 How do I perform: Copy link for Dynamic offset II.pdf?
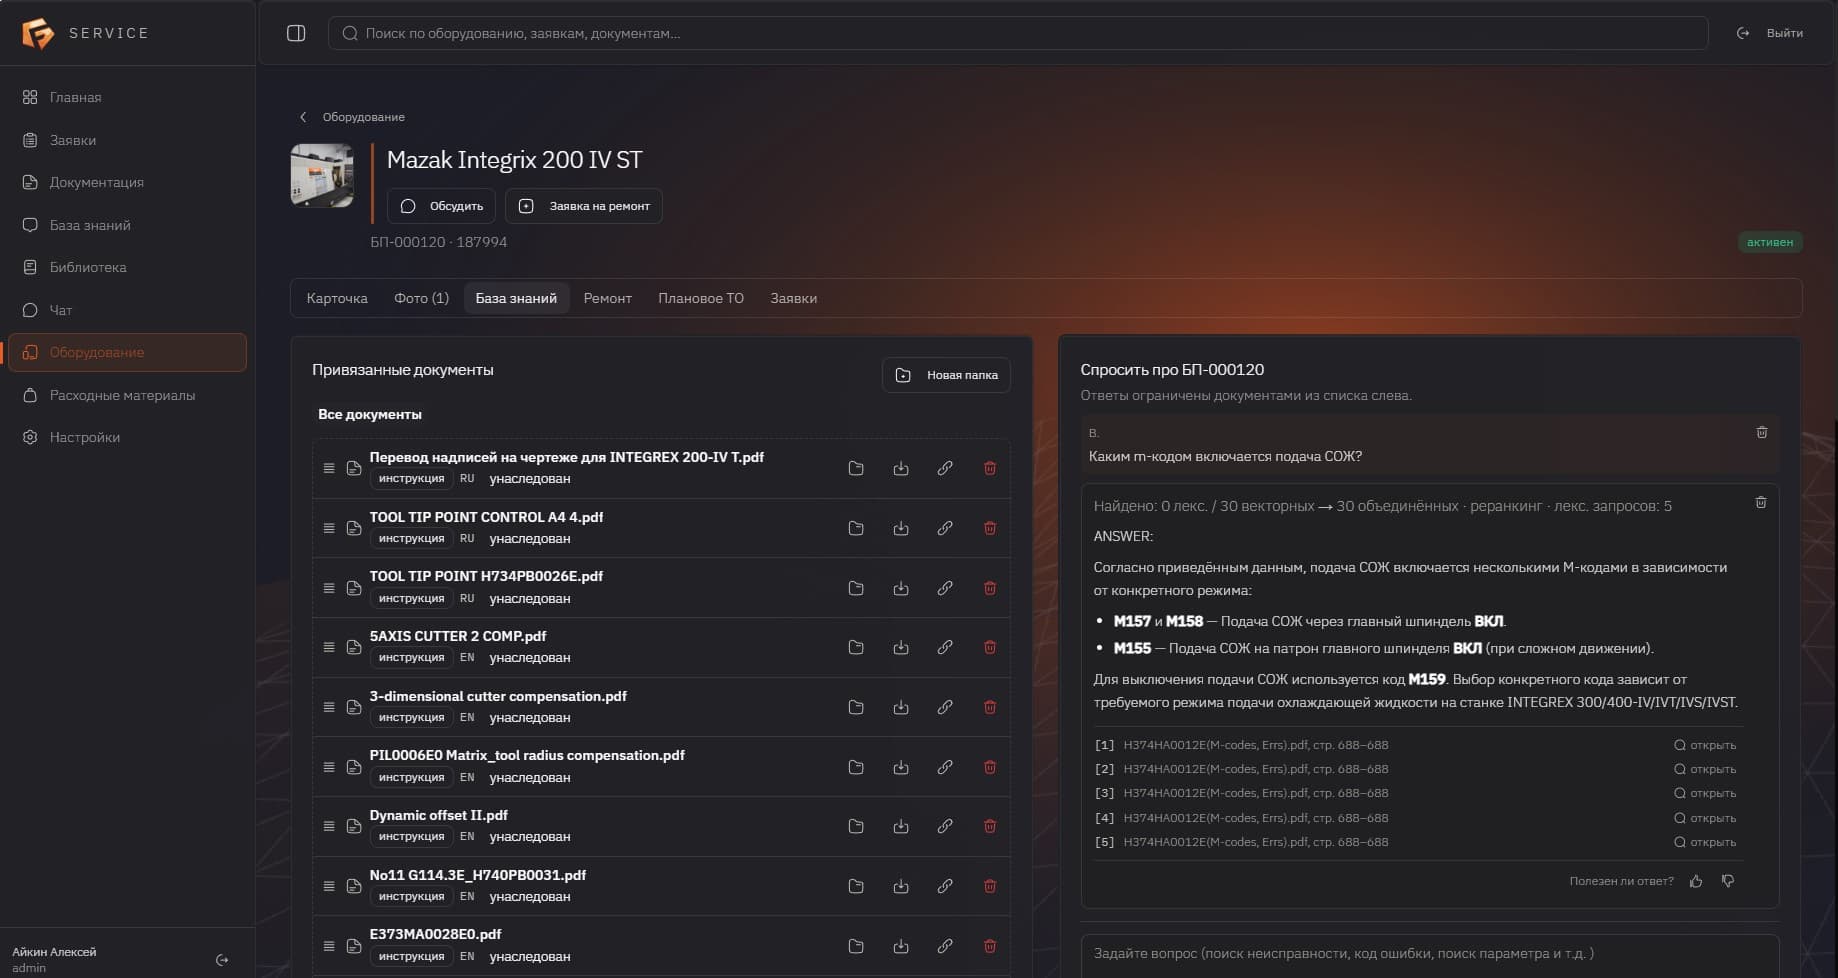945,826
